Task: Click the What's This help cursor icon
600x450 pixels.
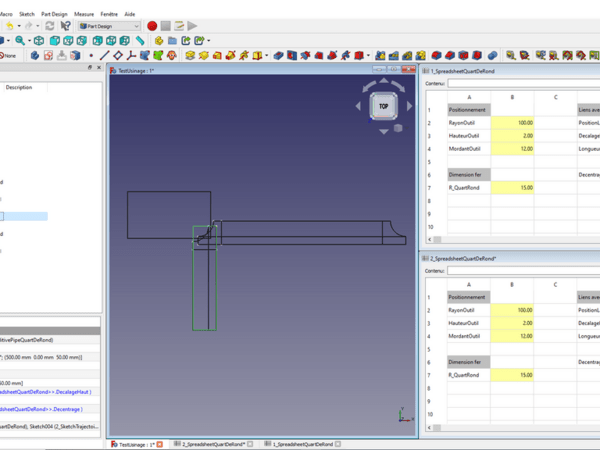Action: (x=65, y=26)
